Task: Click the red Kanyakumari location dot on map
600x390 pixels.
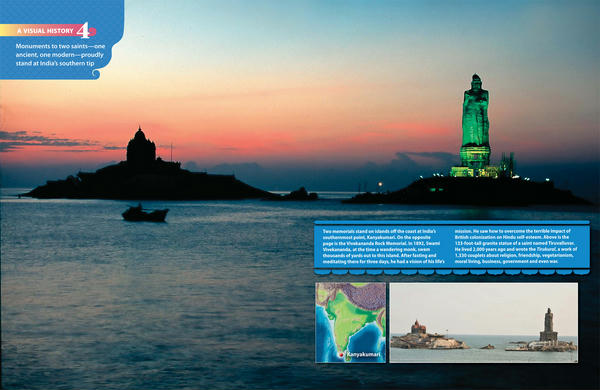Action: click(x=341, y=355)
